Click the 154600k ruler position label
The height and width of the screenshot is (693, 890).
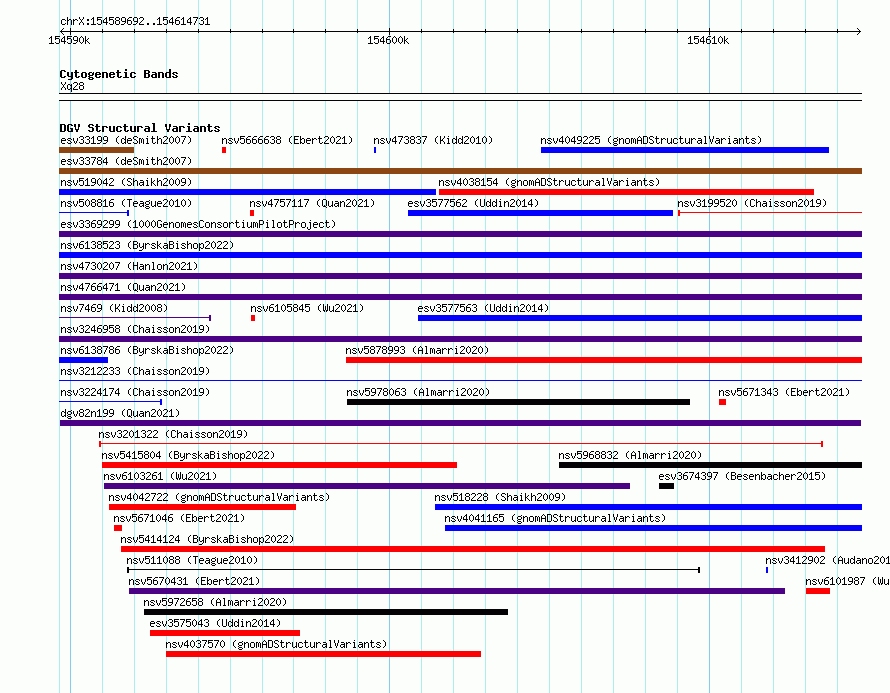[x=388, y=40]
